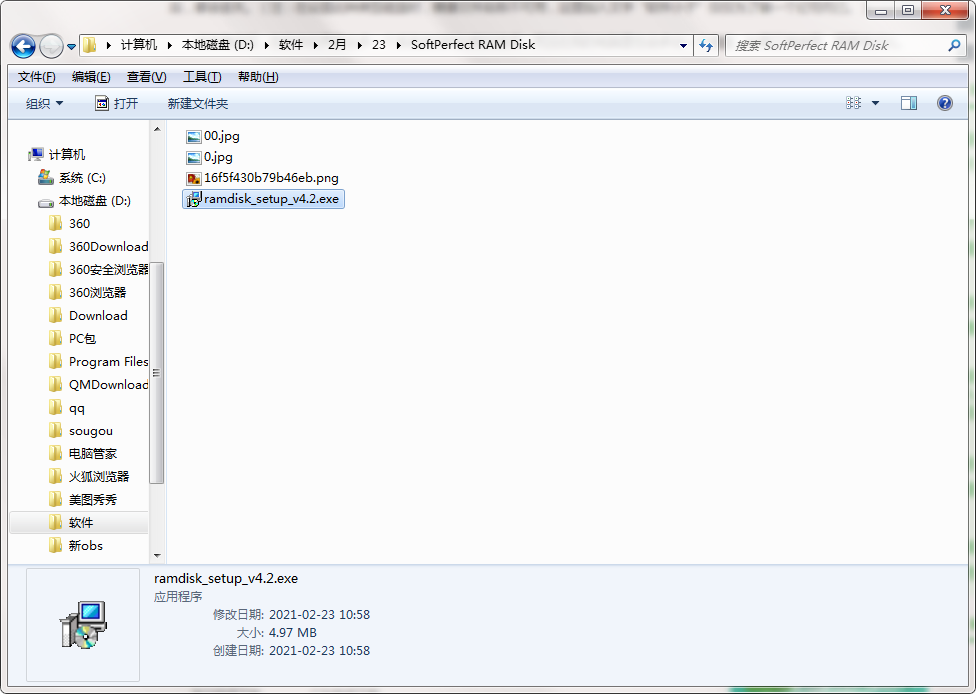
Task: Click navigation pane scrollbar thumb
Action: (x=156, y=373)
